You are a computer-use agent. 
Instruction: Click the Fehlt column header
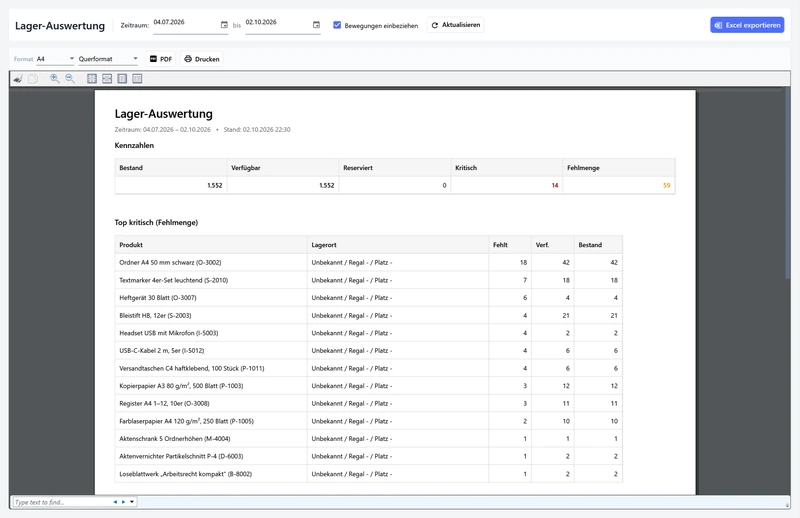coord(510,245)
